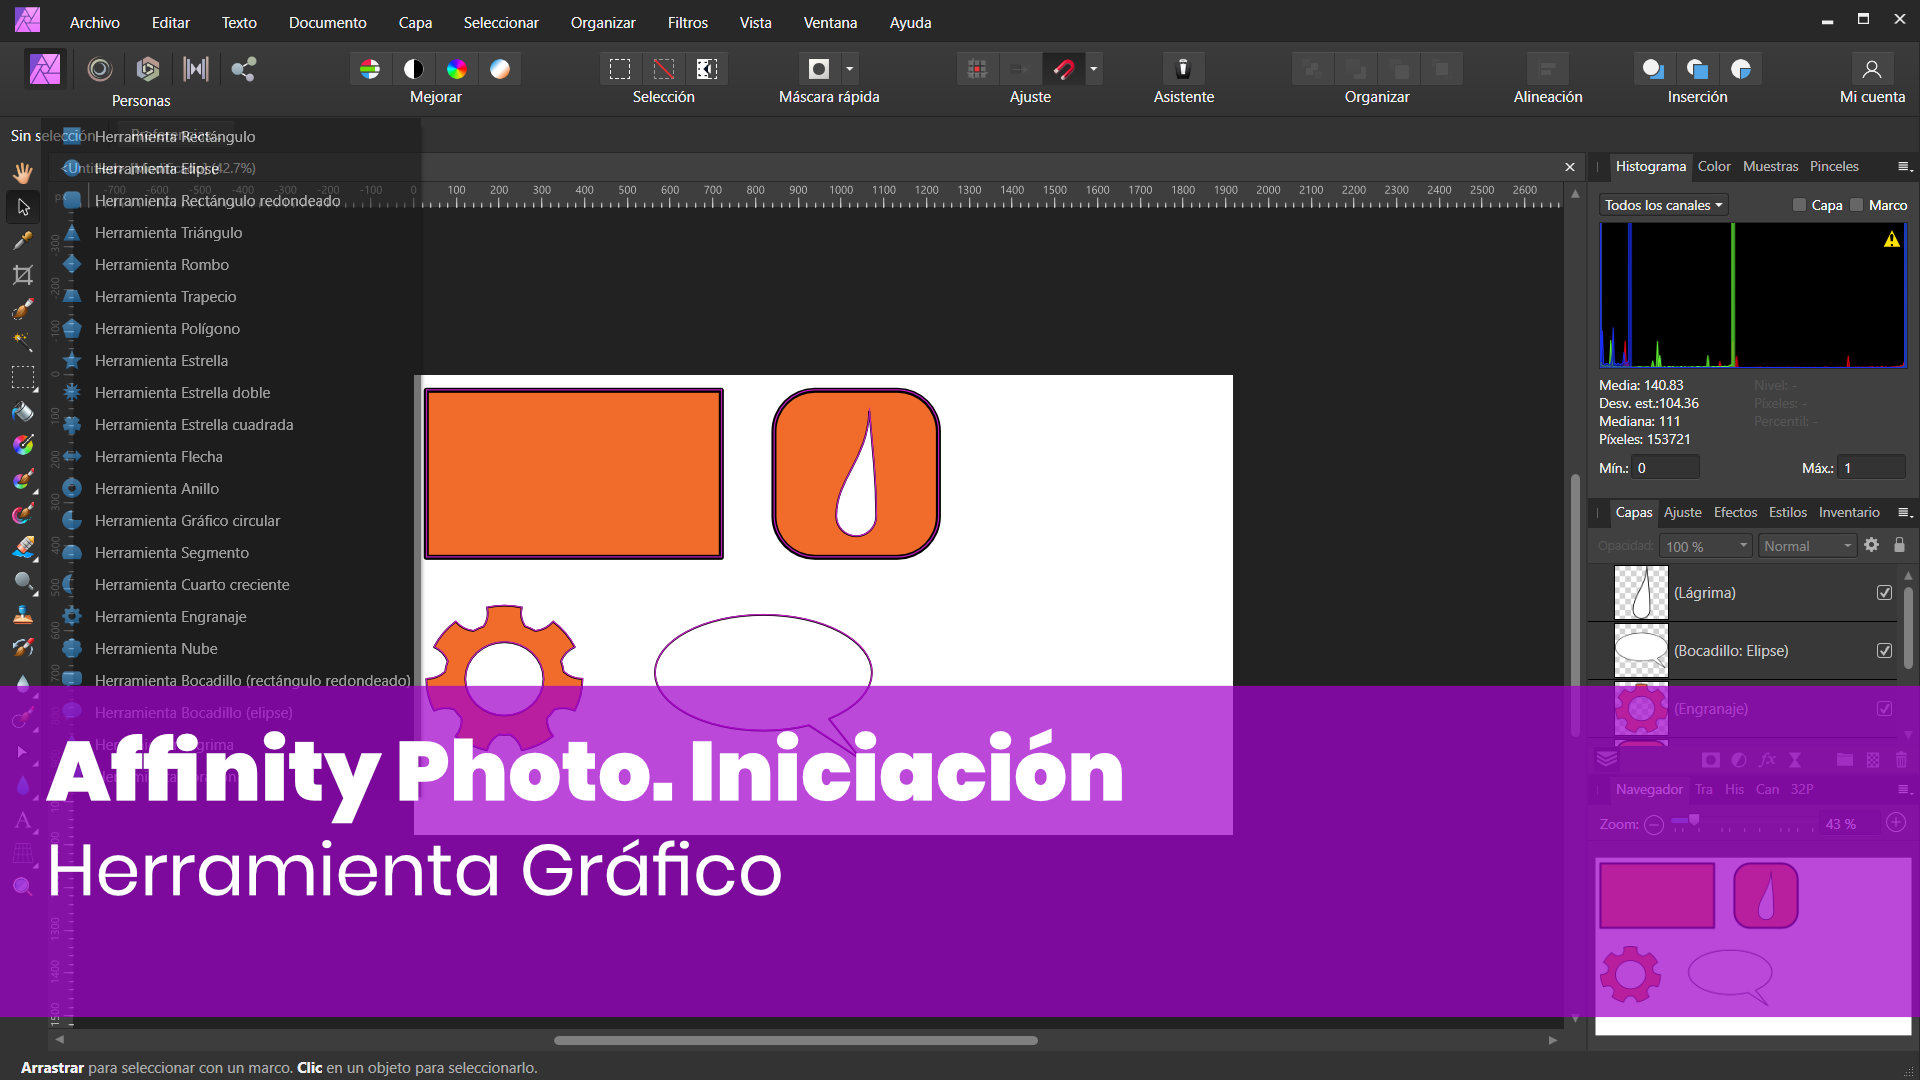Image resolution: width=1920 pixels, height=1080 pixels.
Task: Click the horizontal canvas scrollbar
Action: point(796,1040)
